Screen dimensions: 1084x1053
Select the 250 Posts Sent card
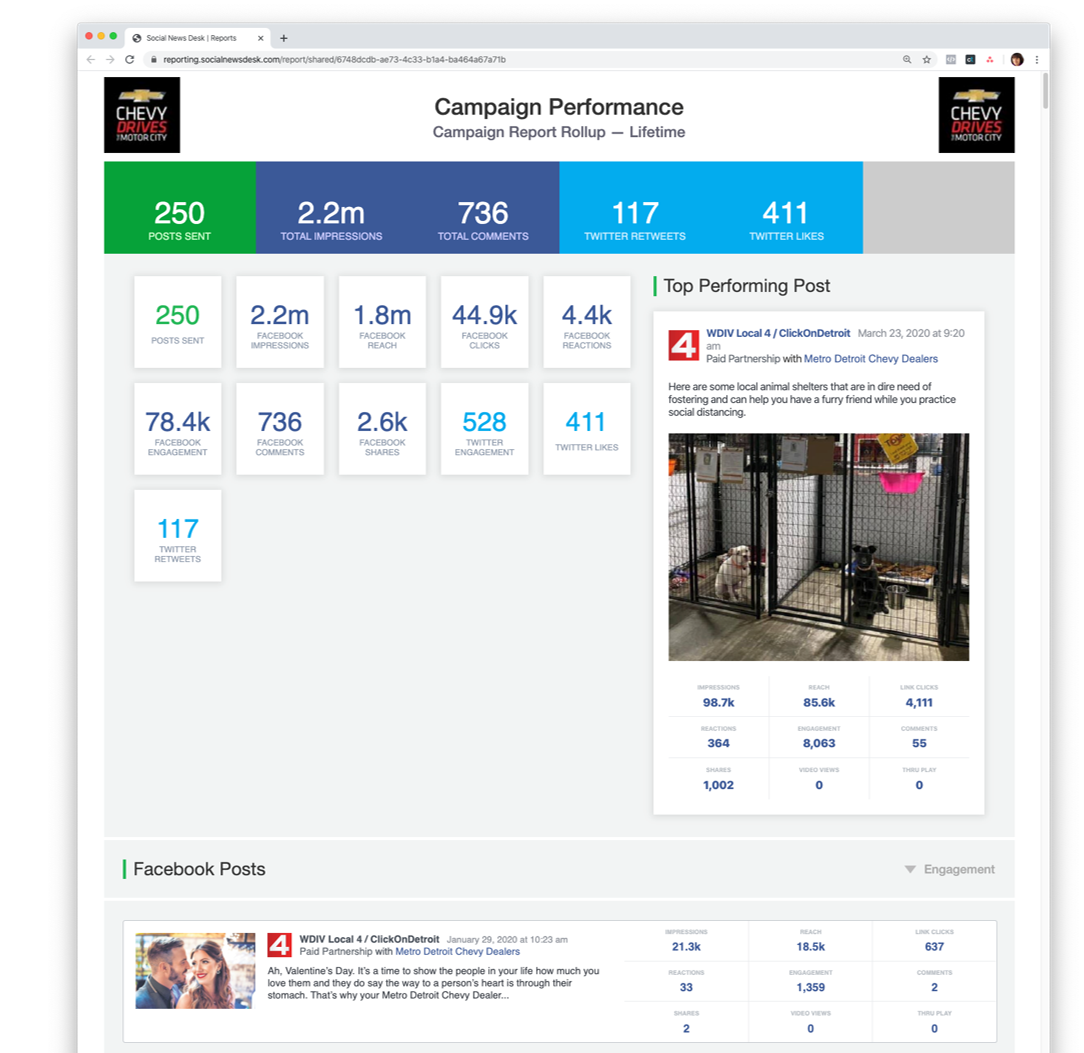coord(178,322)
